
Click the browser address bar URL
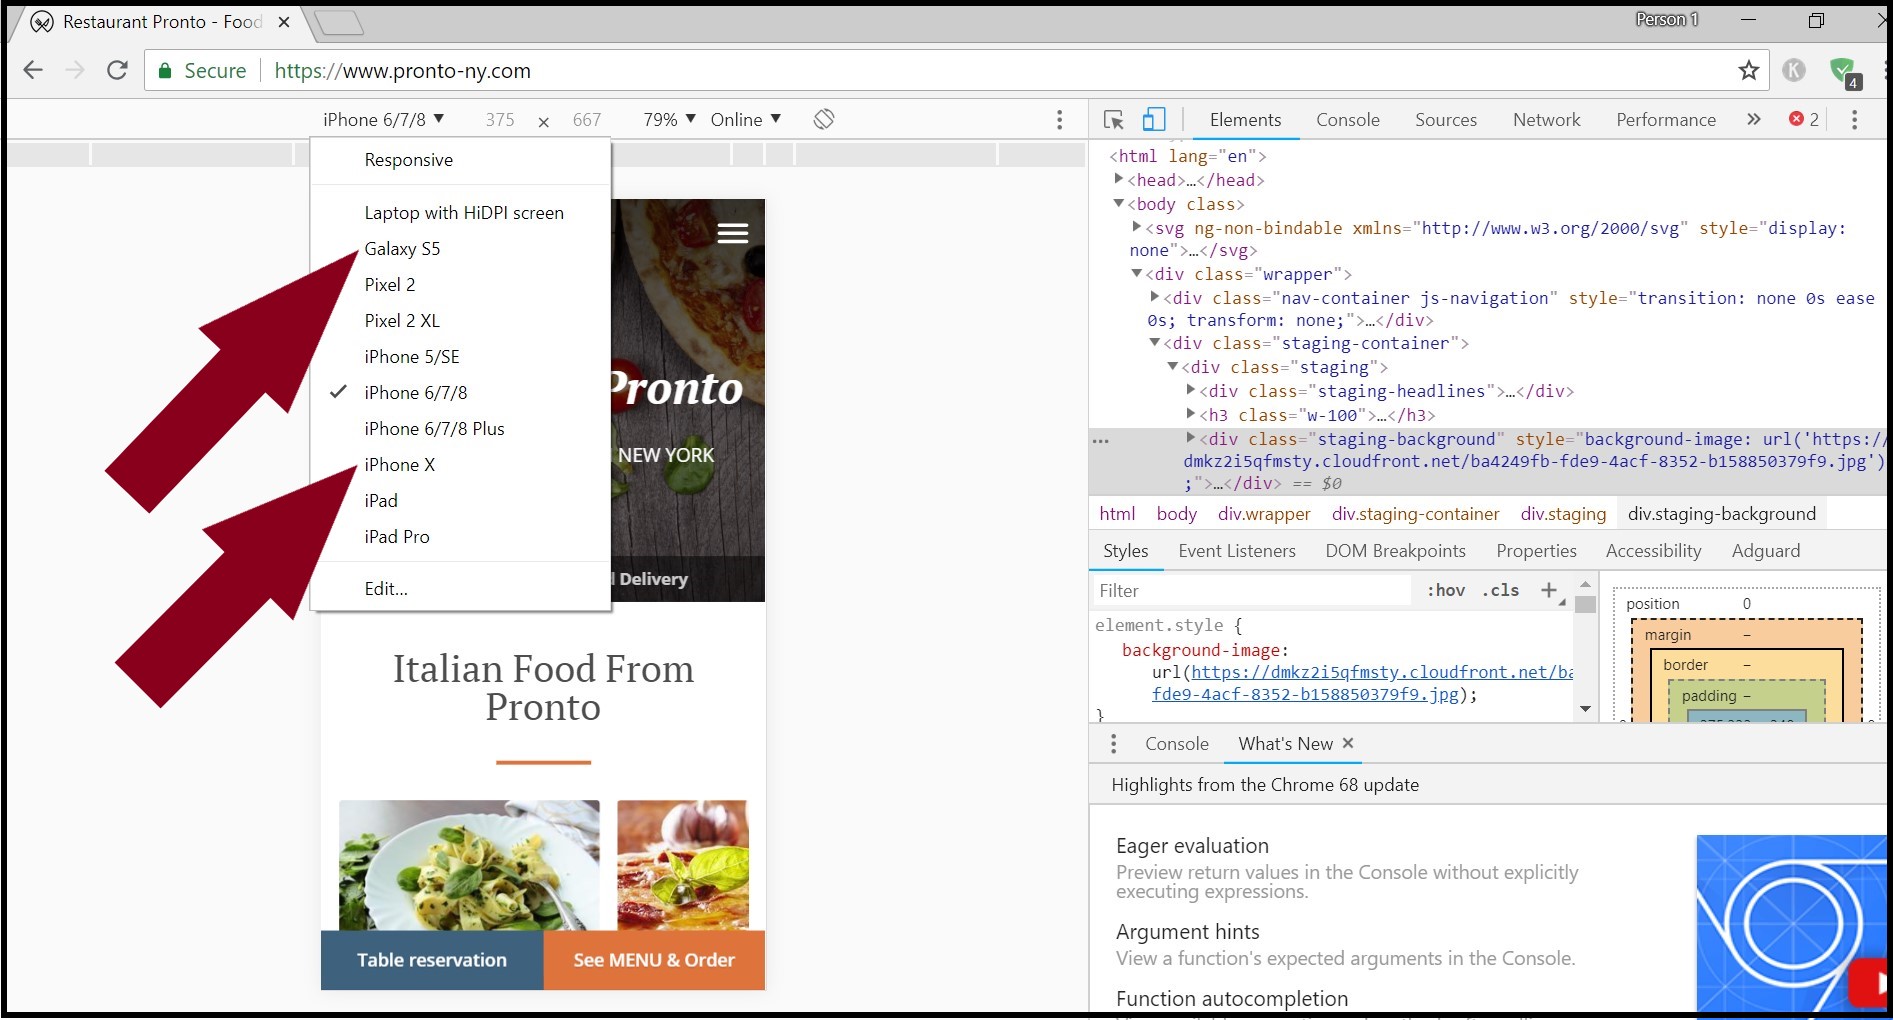coord(402,71)
